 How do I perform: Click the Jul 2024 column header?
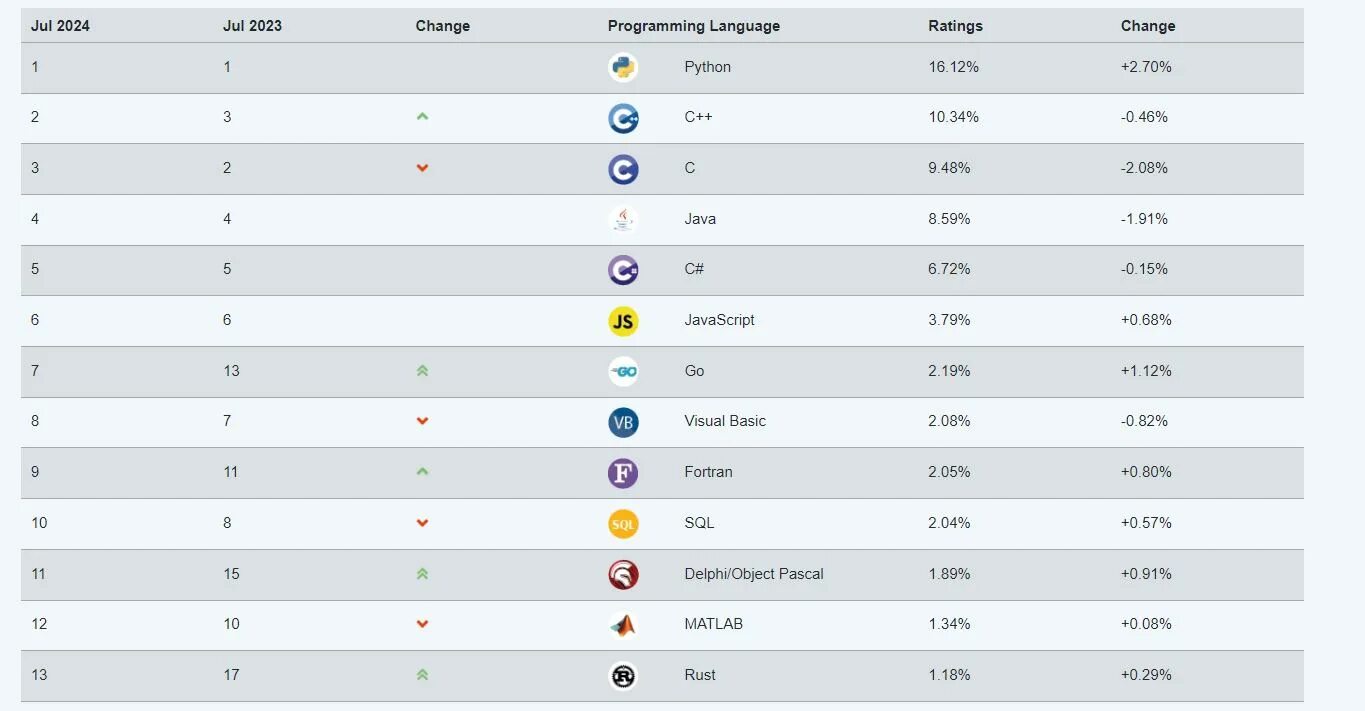tap(60, 26)
